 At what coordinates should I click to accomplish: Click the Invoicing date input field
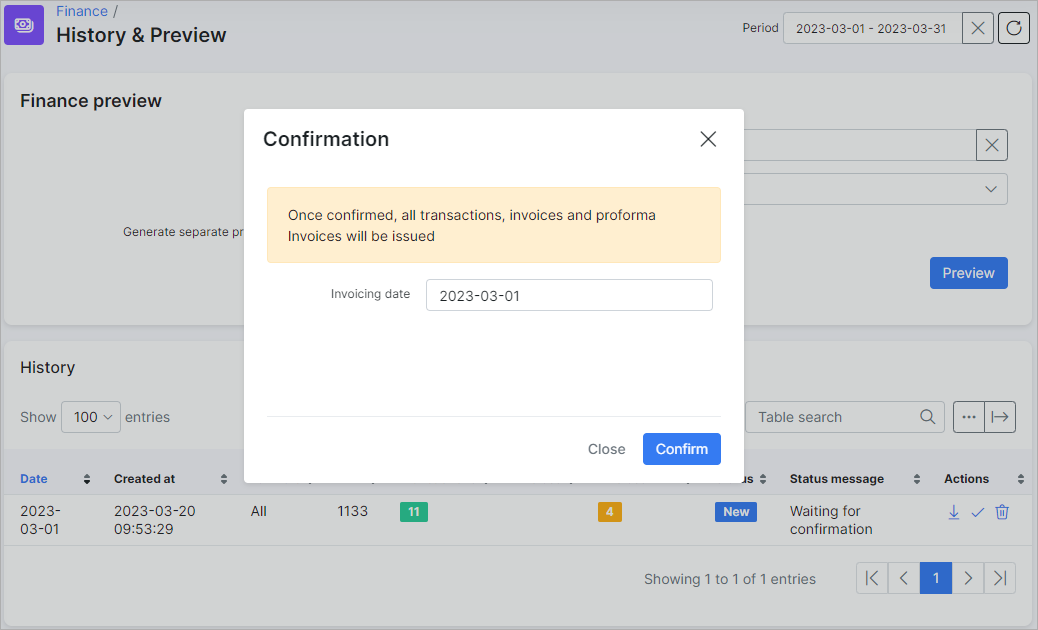[x=569, y=295]
